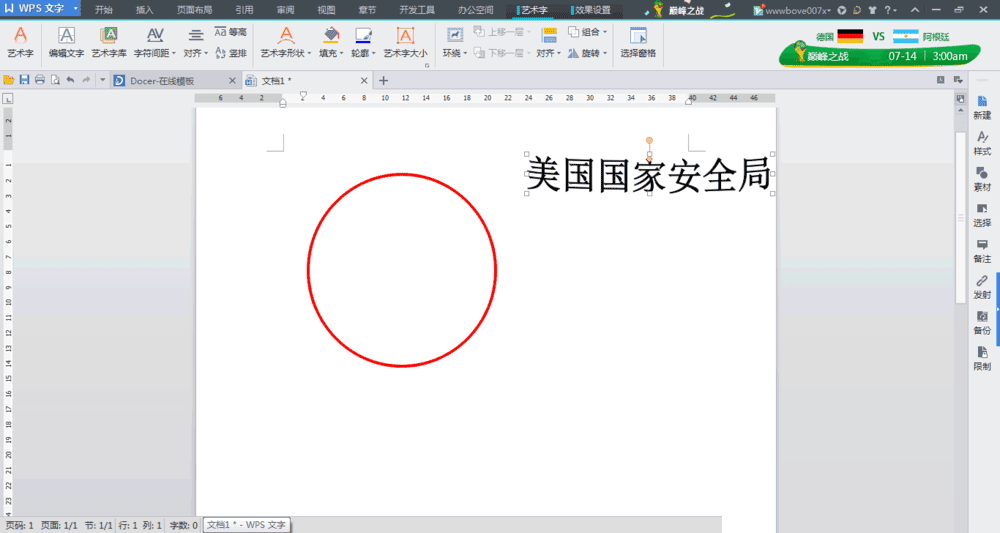Click the 美国国家安全局 WordArt text
Viewport: 1000px width, 533px height.
pos(649,175)
